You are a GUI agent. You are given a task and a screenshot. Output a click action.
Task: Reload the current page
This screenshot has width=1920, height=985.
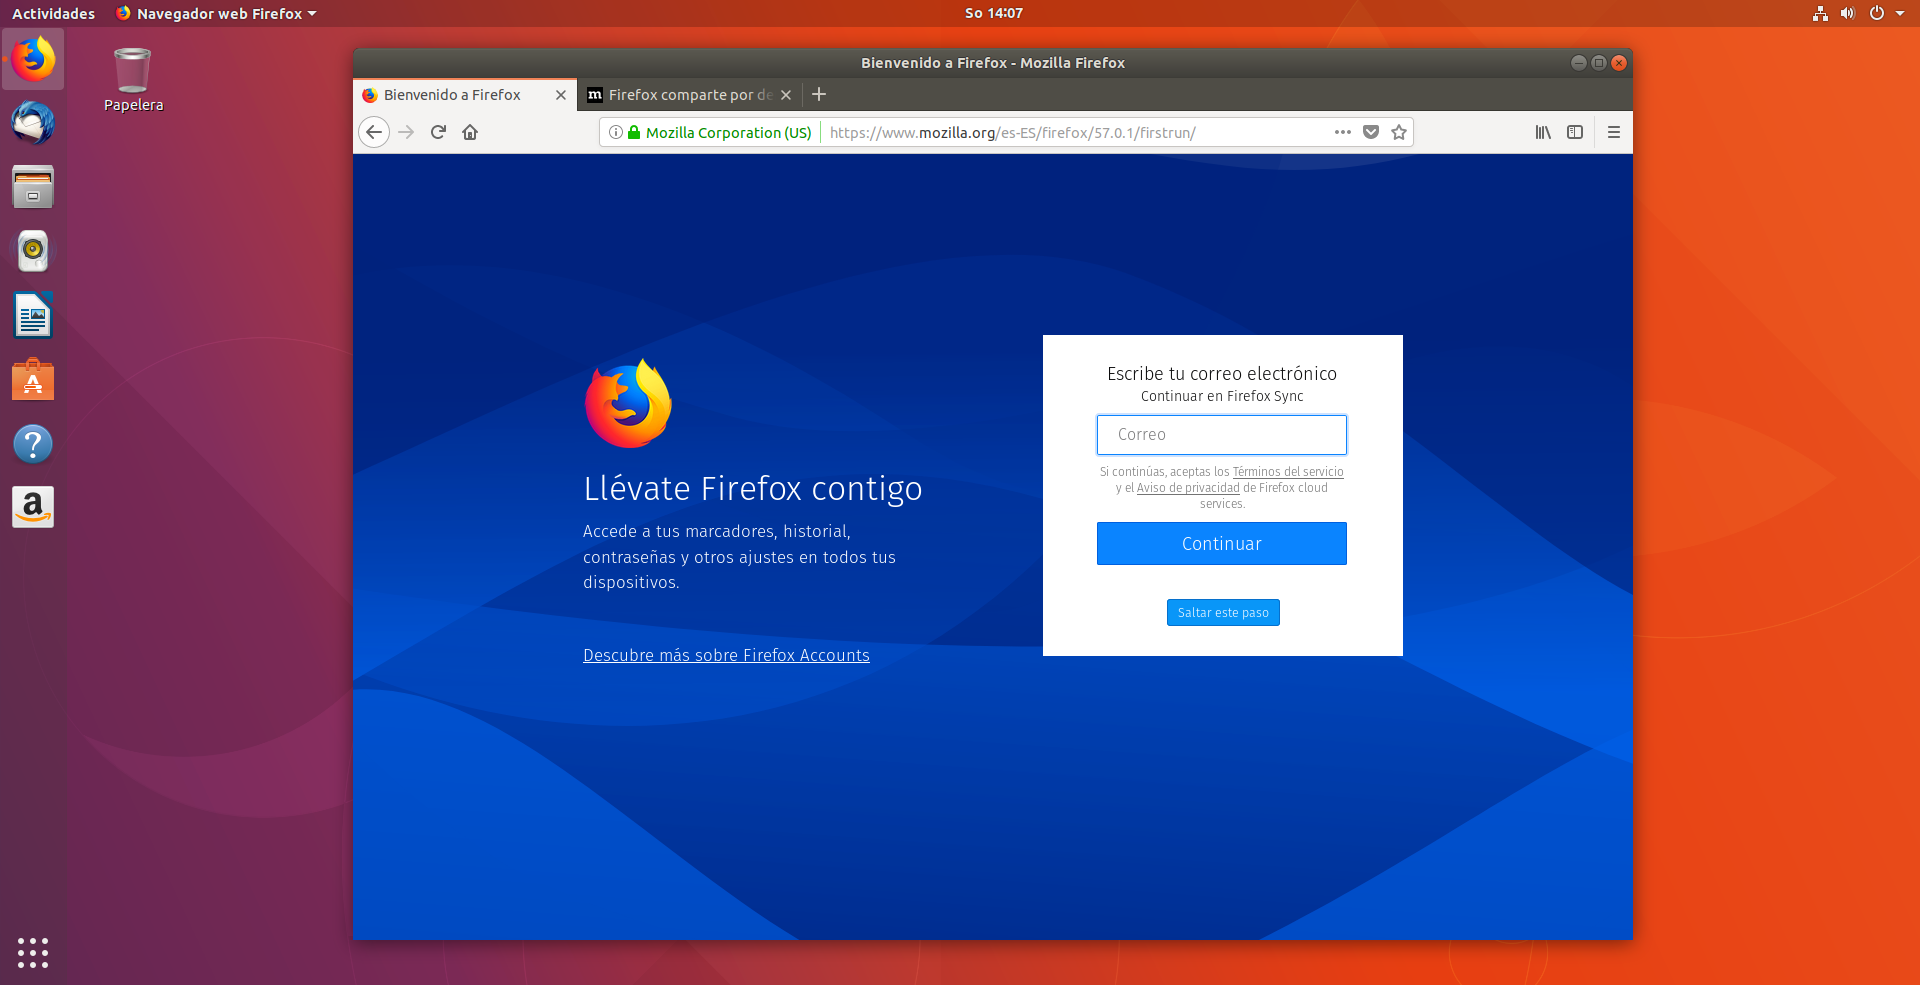pos(438,132)
